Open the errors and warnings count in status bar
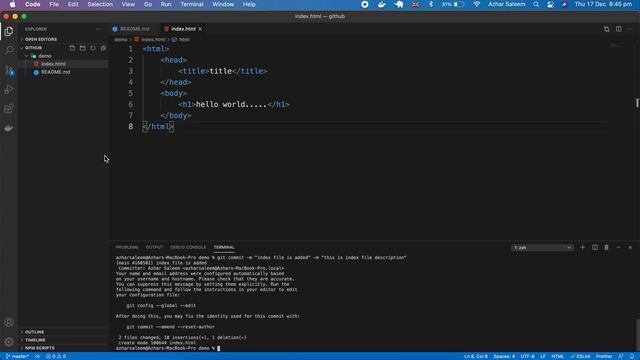Image resolution: width=640 pixels, height=360 pixels. 56,356
